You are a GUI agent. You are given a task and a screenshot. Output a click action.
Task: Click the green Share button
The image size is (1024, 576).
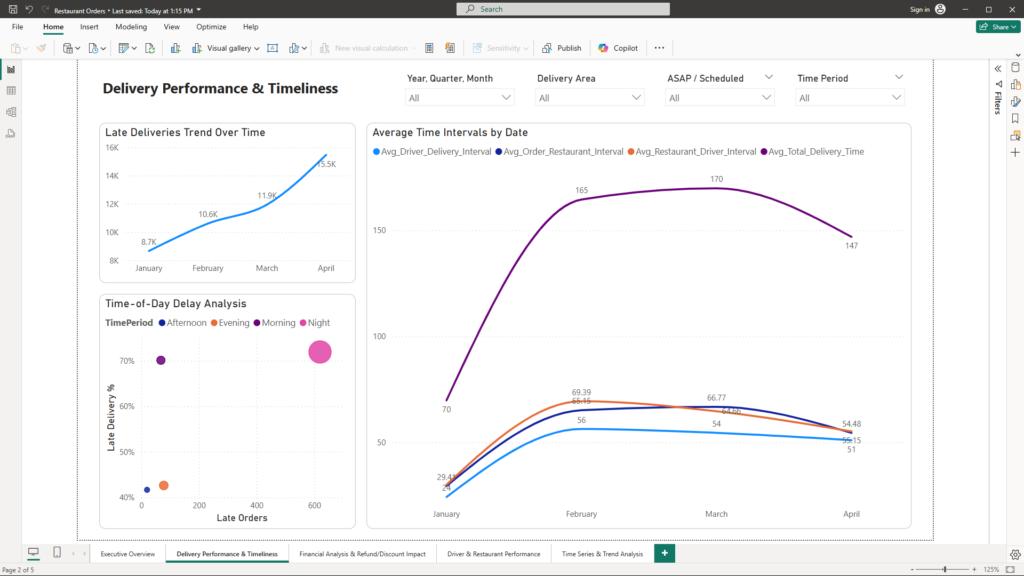(x=997, y=27)
